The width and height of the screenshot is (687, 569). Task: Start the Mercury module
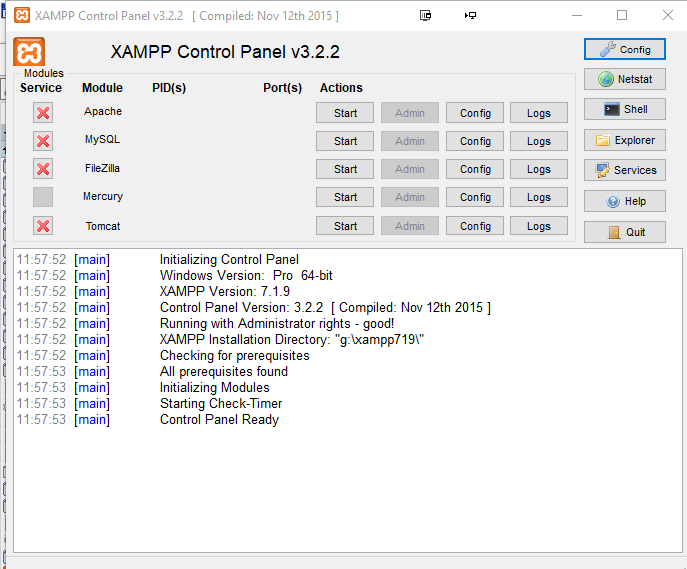[345, 197]
